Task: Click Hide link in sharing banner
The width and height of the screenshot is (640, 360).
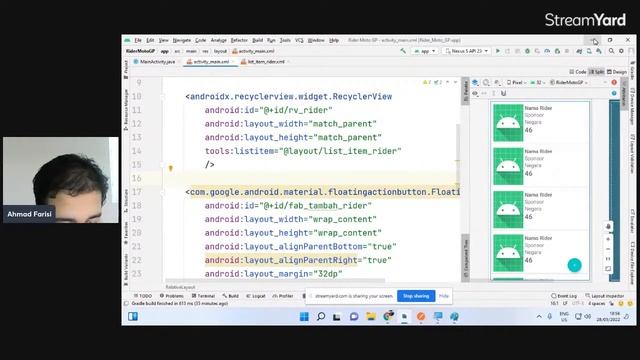Action: coord(444,296)
